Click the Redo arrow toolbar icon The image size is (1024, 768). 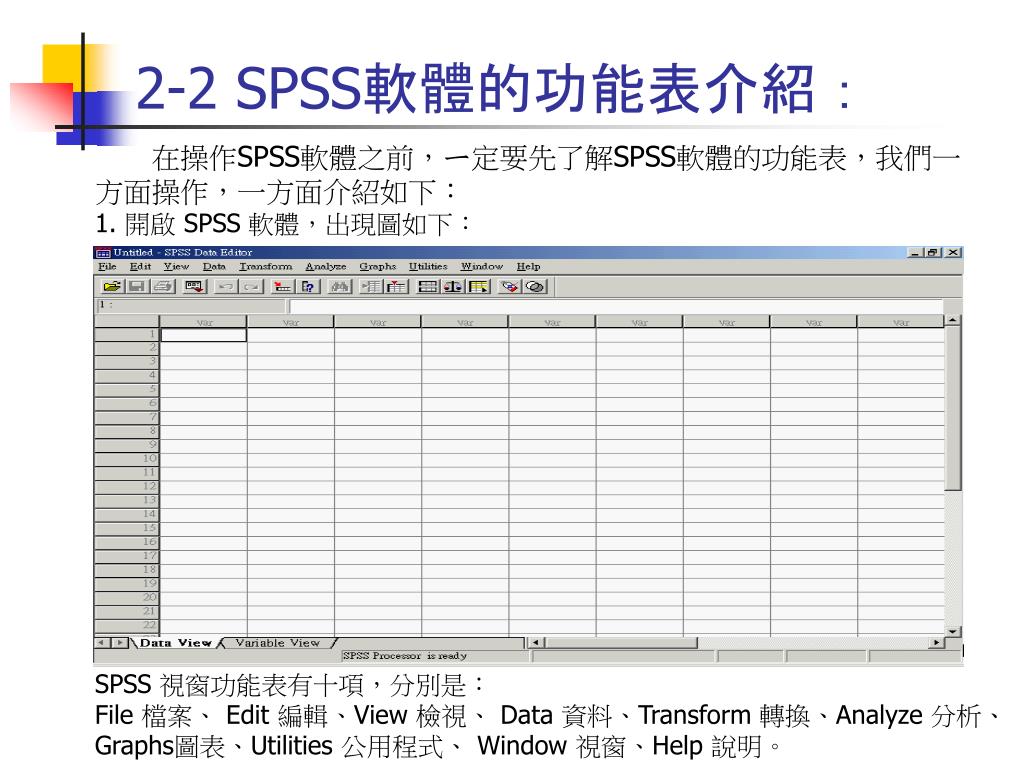coord(252,286)
